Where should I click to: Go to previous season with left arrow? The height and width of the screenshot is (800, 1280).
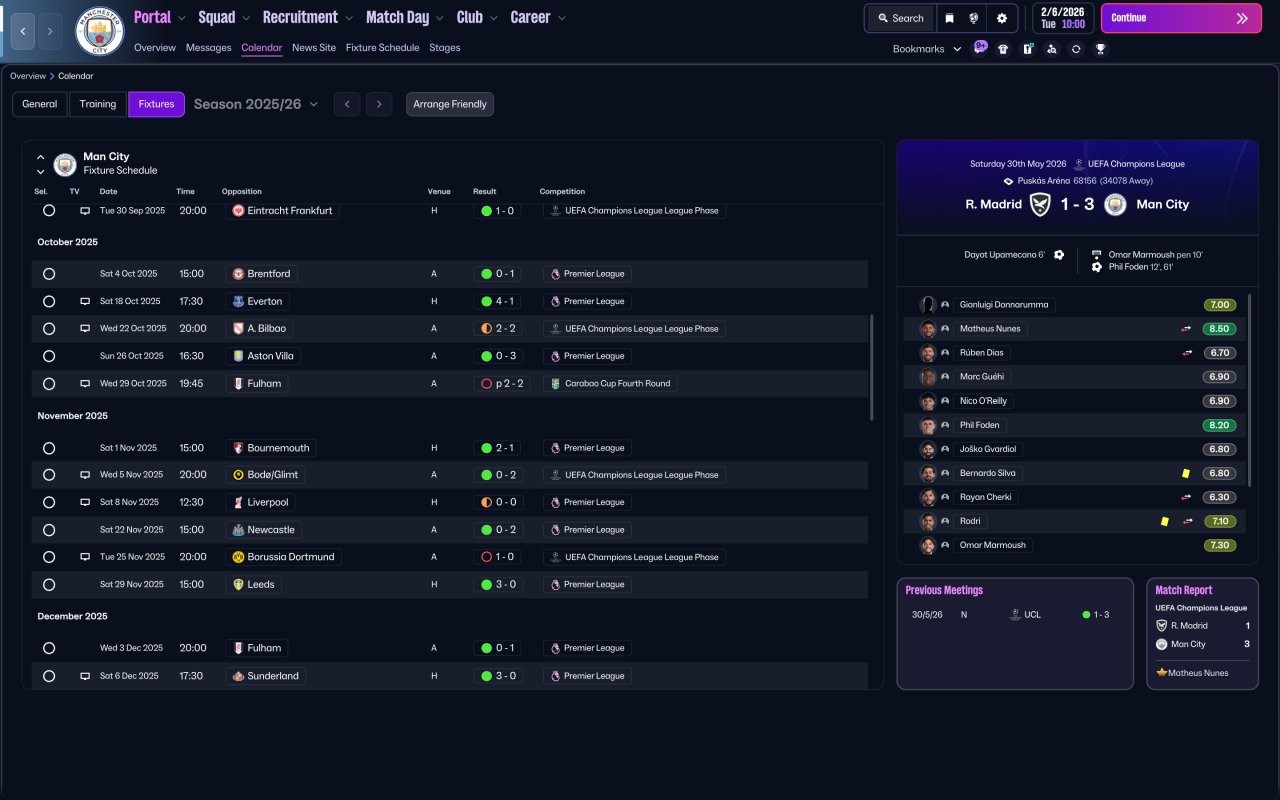pyautogui.click(x=347, y=104)
